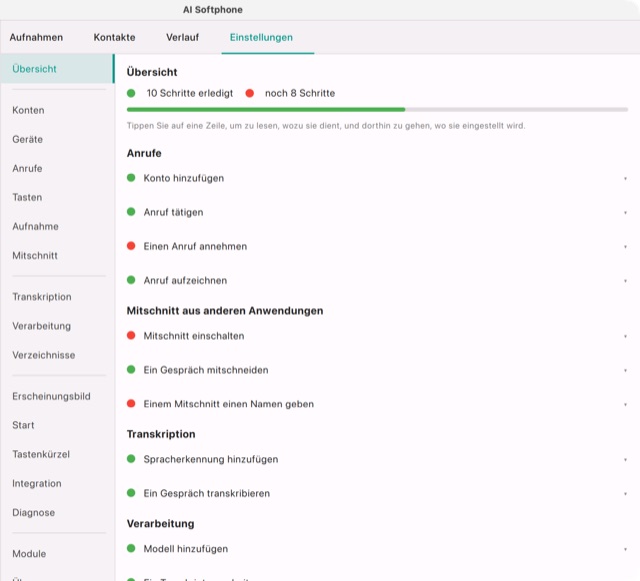Go to Transkription in the sidebar

[42, 297]
